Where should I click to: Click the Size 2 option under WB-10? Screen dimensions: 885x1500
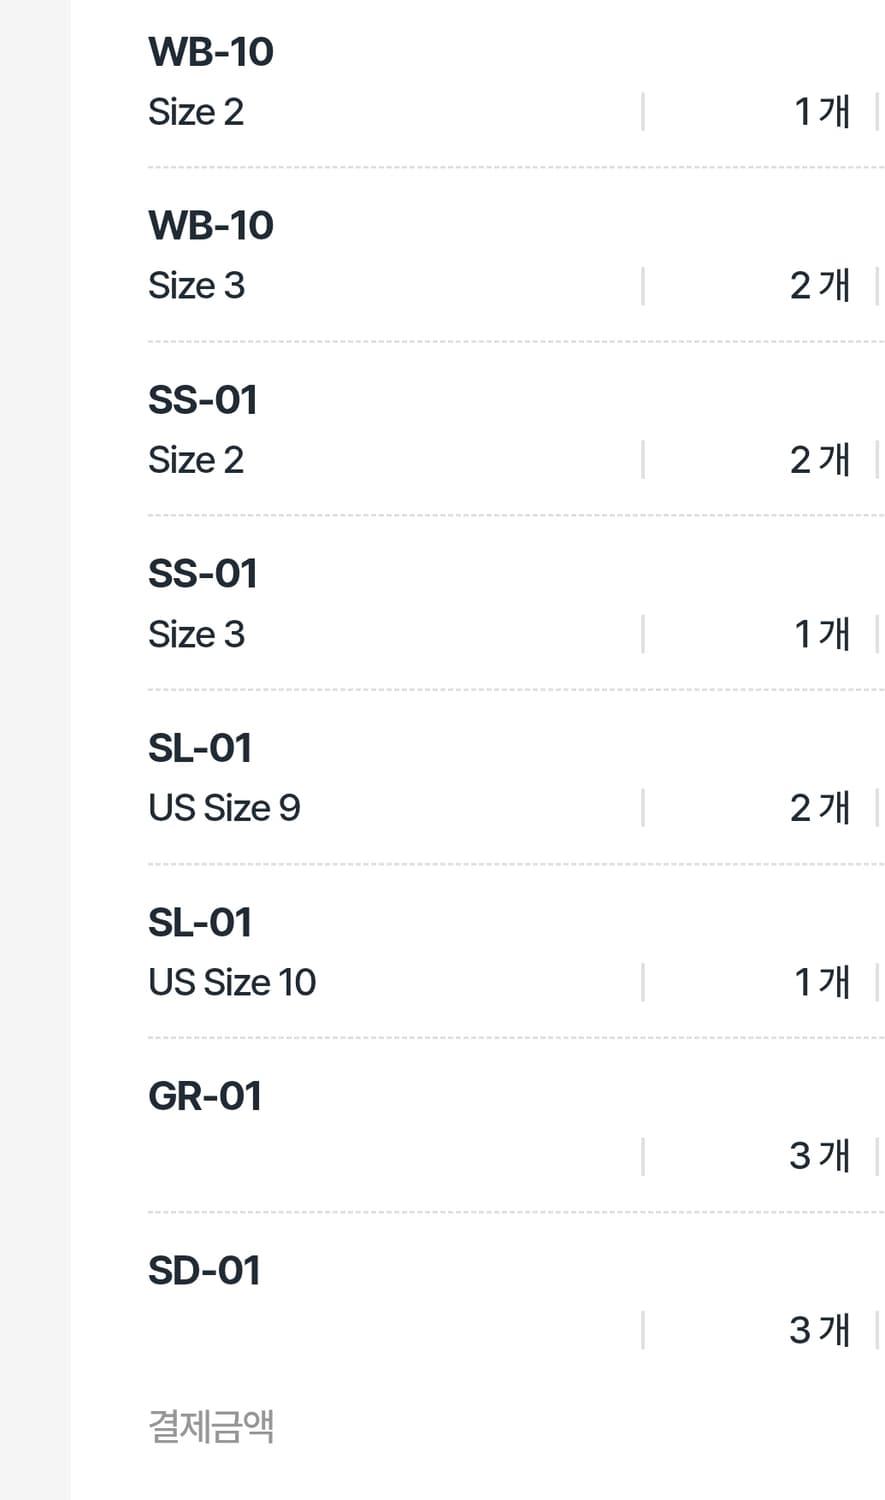(x=196, y=112)
